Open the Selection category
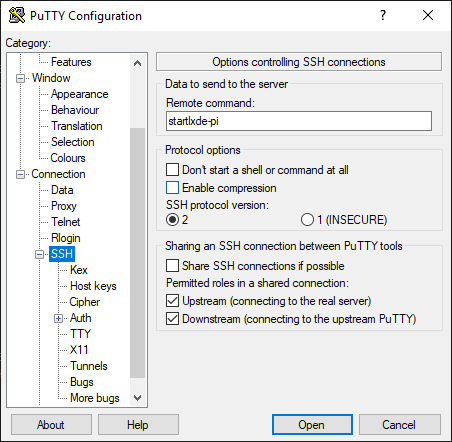Image resolution: width=452 pixels, height=442 pixels. pos(73,142)
